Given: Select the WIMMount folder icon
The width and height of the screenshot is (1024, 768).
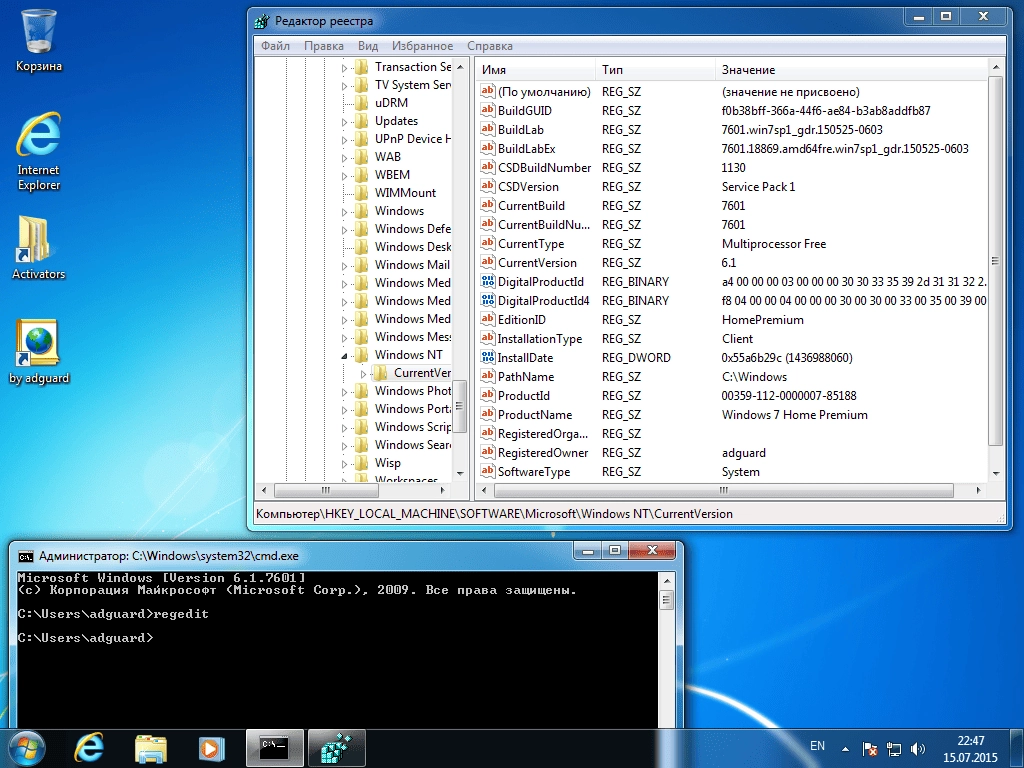Looking at the screenshot, I should [361, 193].
